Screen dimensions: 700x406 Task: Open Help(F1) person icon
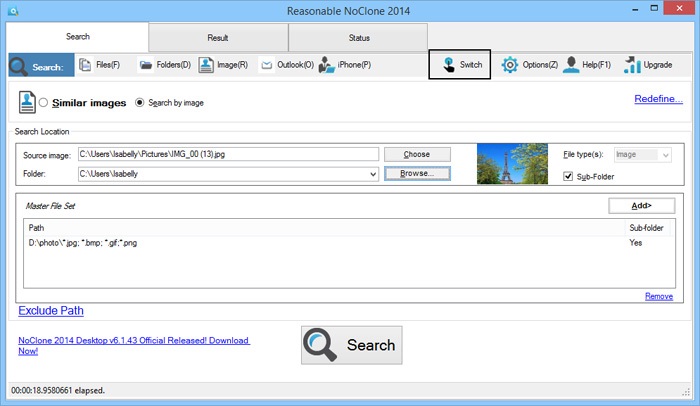tap(571, 65)
